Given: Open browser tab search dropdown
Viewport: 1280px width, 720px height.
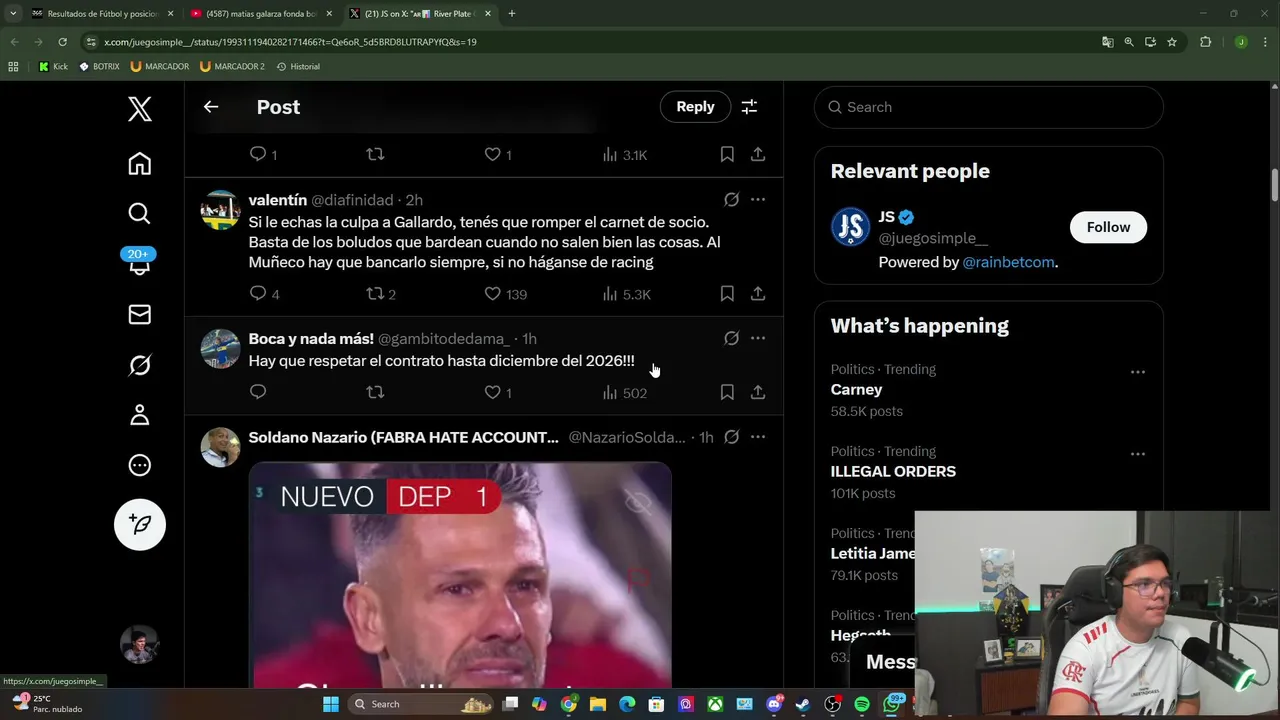Looking at the screenshot, I should [x=13, y=14].
